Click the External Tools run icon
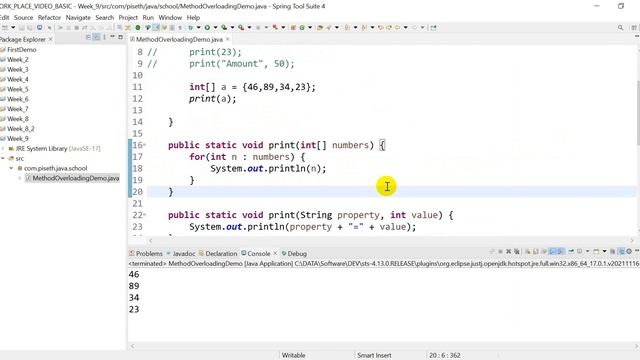Viewport: 640px width, 360px height. 241,27
